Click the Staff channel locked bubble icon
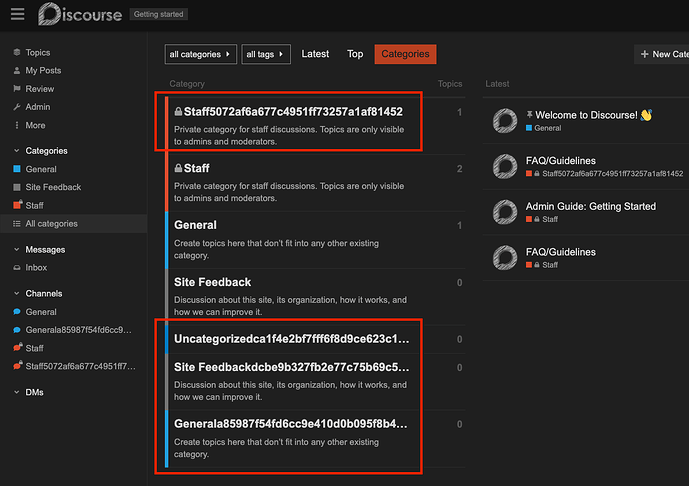The height and width of the screenshot is (486, 689). 17,348
